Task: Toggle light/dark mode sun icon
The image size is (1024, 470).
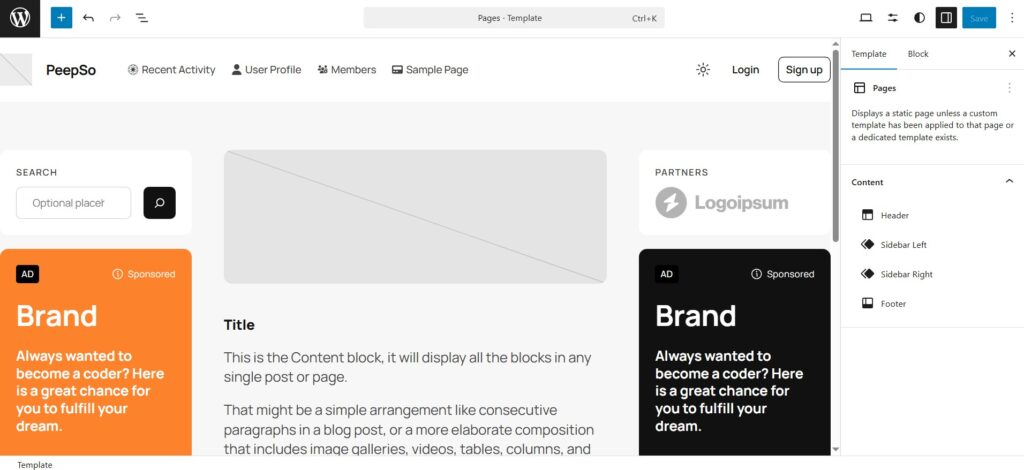Action: [703, 70]
